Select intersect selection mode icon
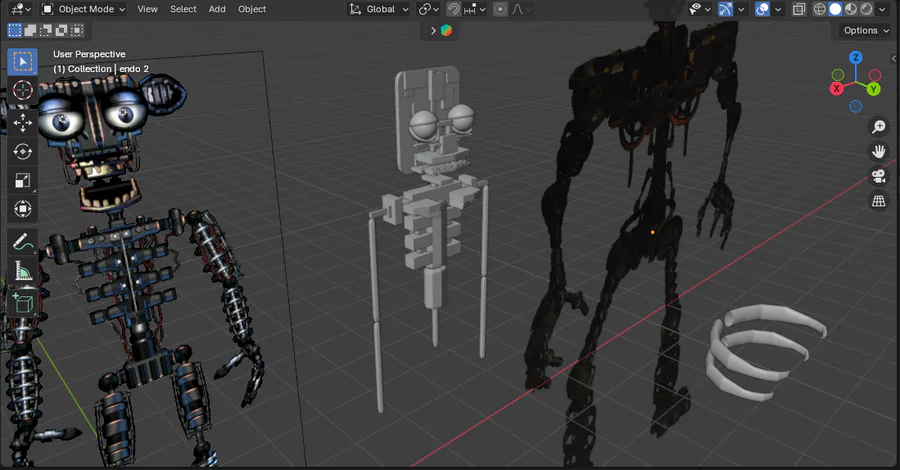Screen dimensions: 900x470 pyautogui.click(x=77, y=30)
